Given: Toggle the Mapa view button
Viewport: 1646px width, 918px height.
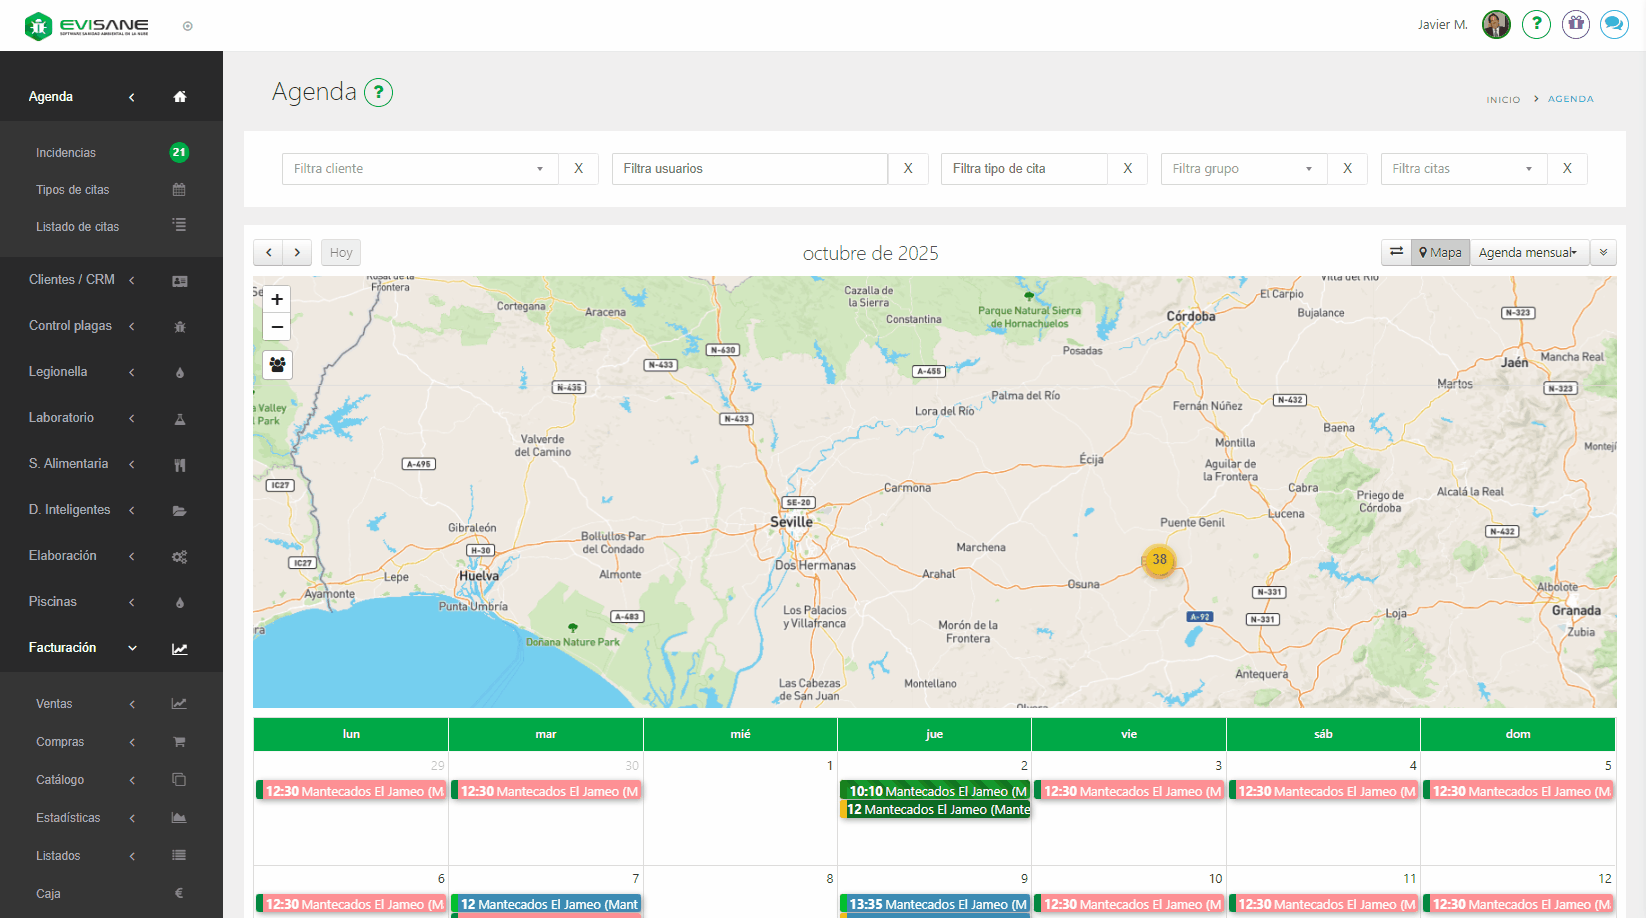Looking at the screenshot, I should pos(1439,252).
